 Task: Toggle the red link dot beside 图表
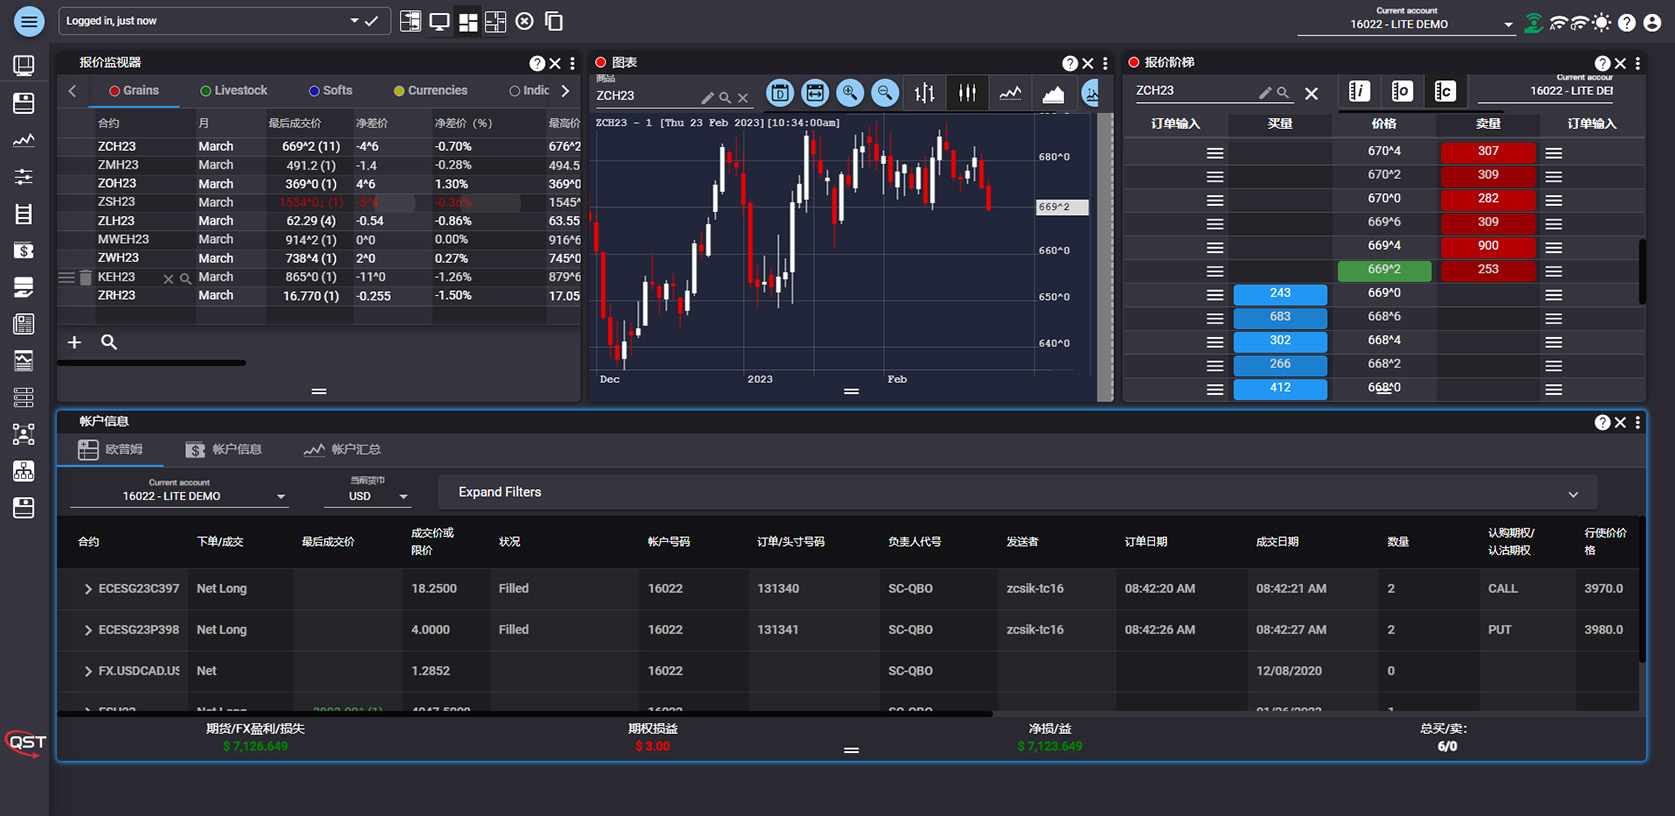click(601, 62)
